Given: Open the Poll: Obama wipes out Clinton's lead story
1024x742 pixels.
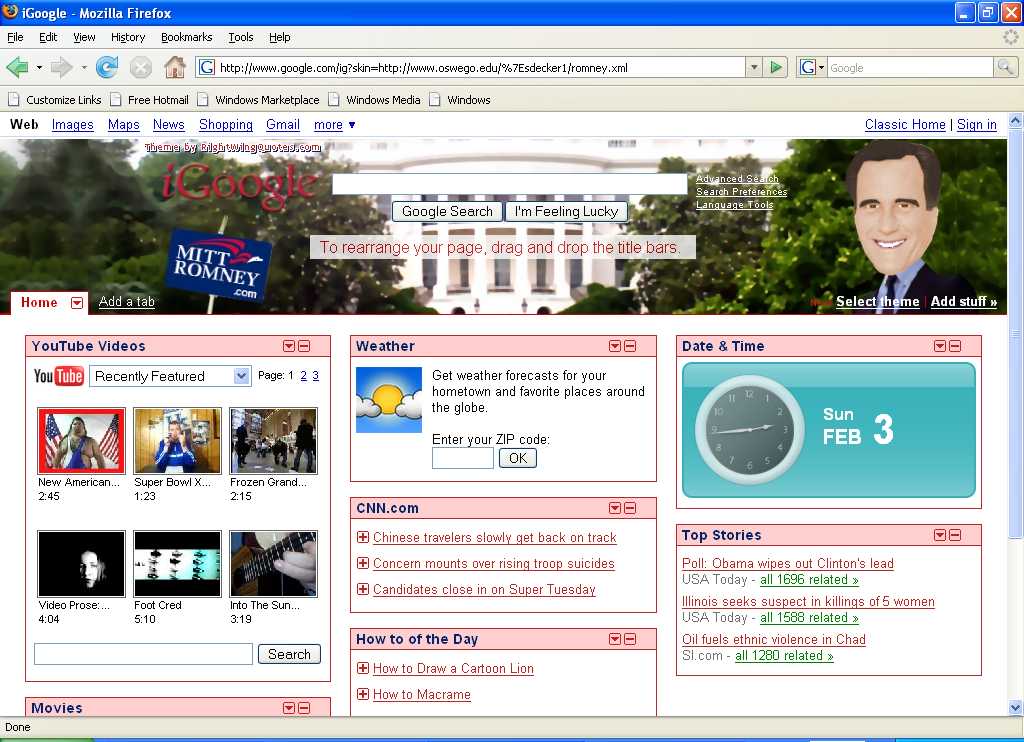Looking at the screenshot, I should point(788,563).
